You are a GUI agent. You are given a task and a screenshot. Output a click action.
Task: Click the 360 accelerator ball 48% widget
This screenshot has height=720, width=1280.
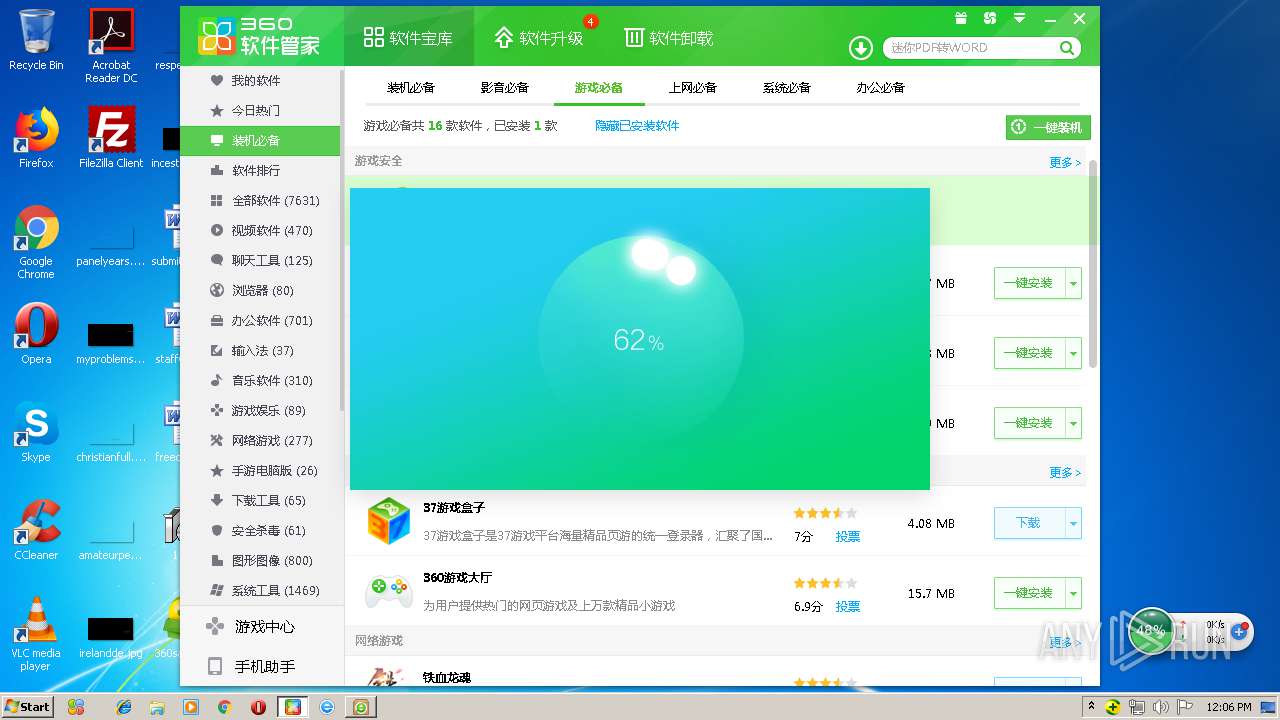click(1151, 631)
